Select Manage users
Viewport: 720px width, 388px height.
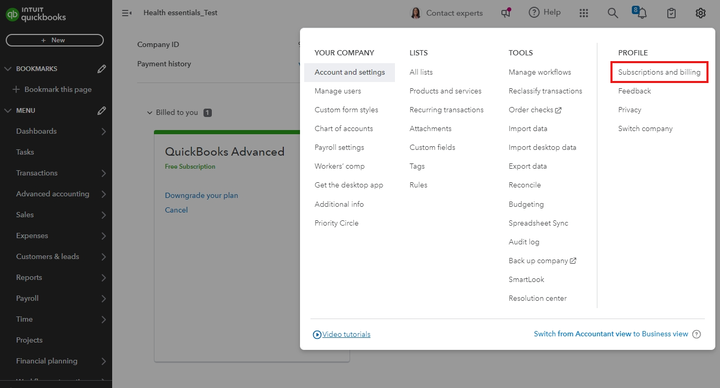338,91
